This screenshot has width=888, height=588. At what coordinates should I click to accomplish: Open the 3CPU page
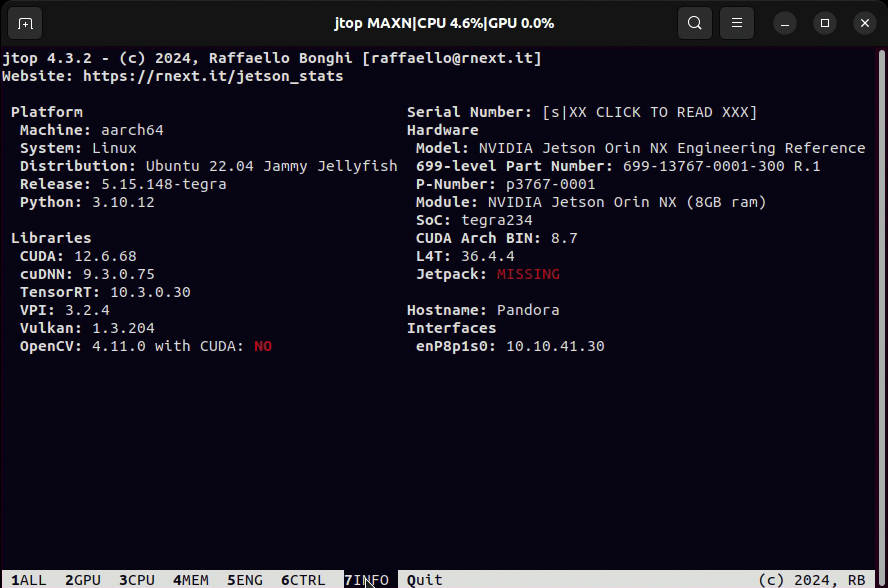click(137, 580)
